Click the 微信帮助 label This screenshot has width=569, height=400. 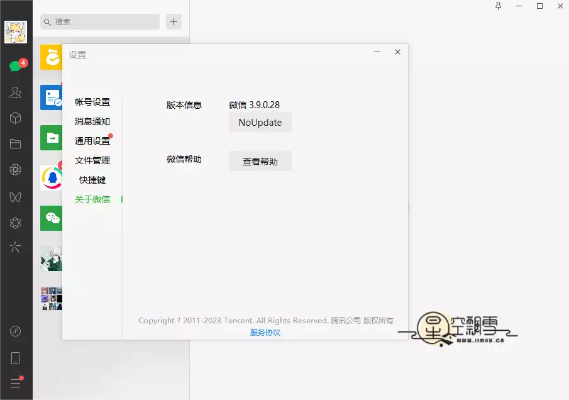pos(184,159)
